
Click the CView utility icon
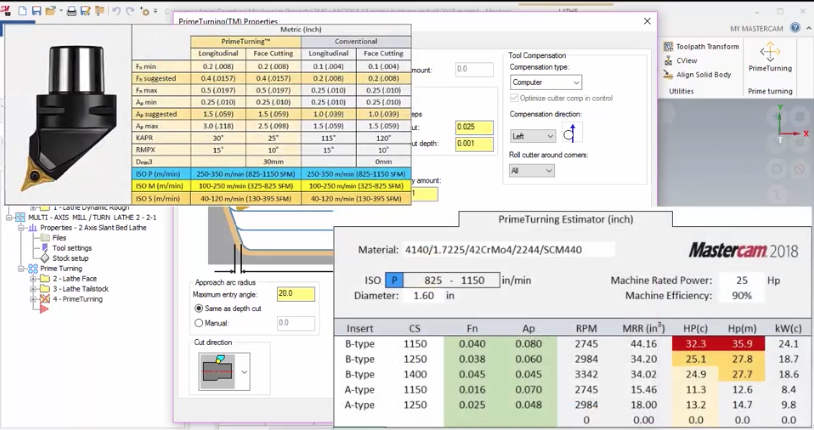[669, 61]
